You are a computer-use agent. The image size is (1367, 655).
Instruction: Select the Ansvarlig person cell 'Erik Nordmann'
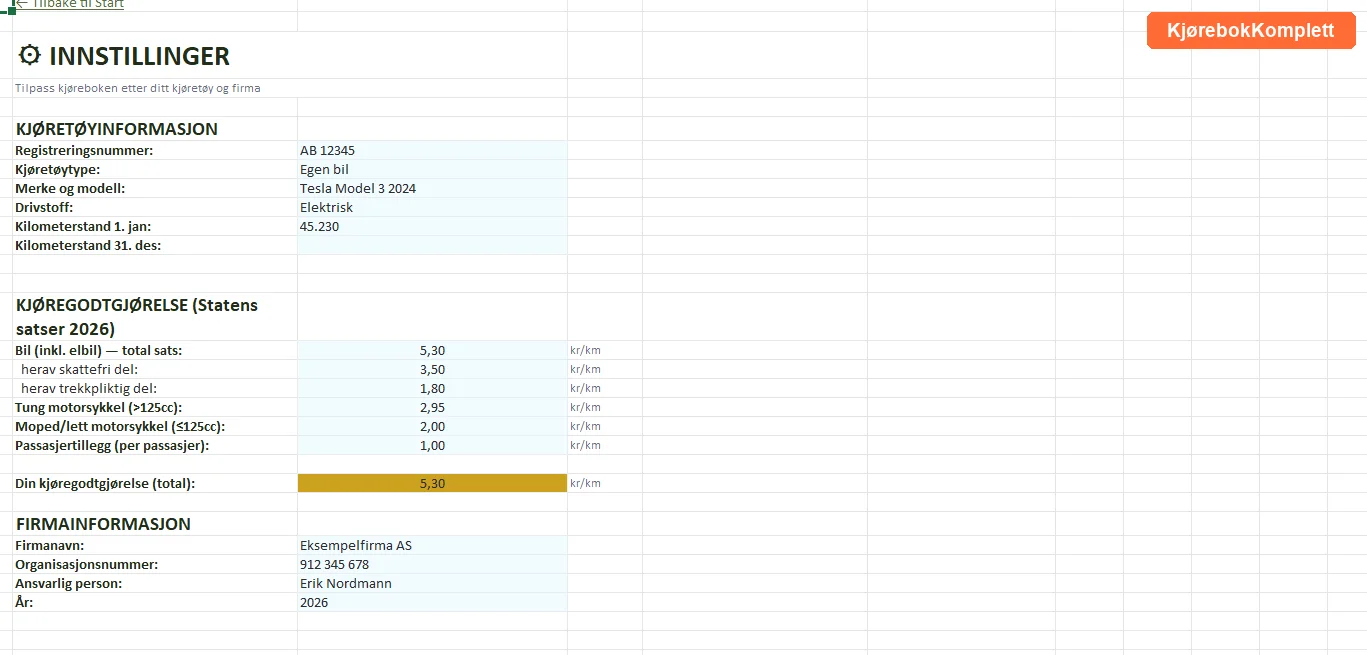[432, 584]
